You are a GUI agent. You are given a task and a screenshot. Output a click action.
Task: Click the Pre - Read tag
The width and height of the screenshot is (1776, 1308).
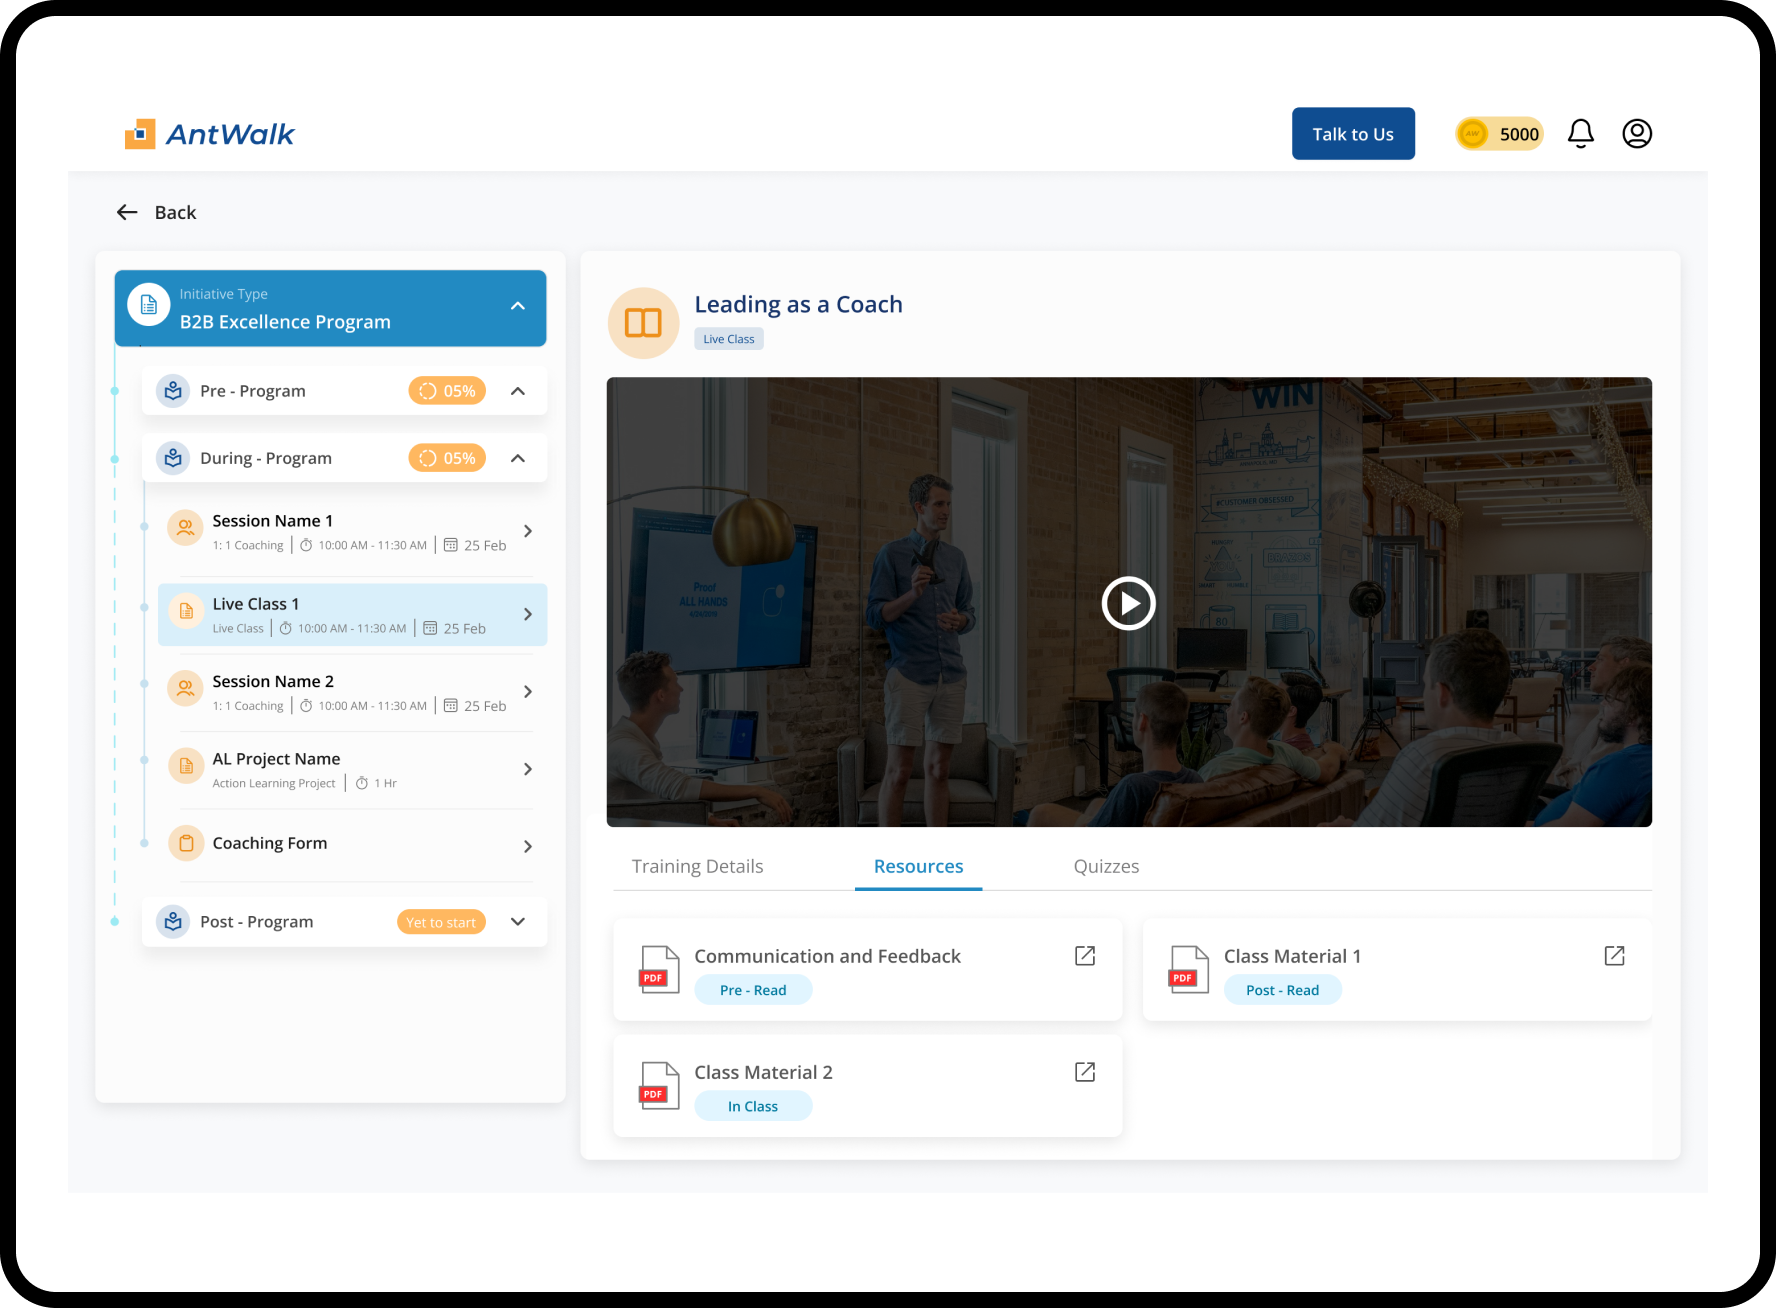pos(753,990)
